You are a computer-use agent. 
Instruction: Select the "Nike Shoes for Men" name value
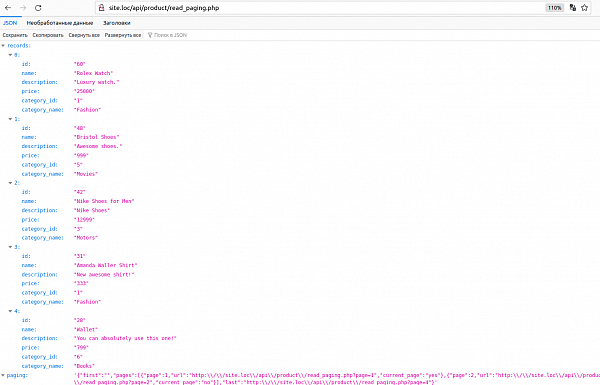[104, 201]
